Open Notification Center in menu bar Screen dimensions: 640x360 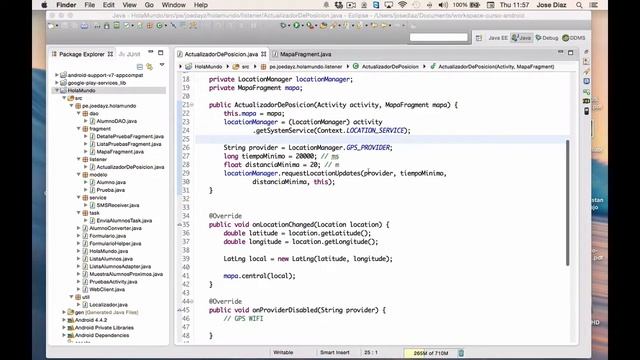tap(594, 5)
